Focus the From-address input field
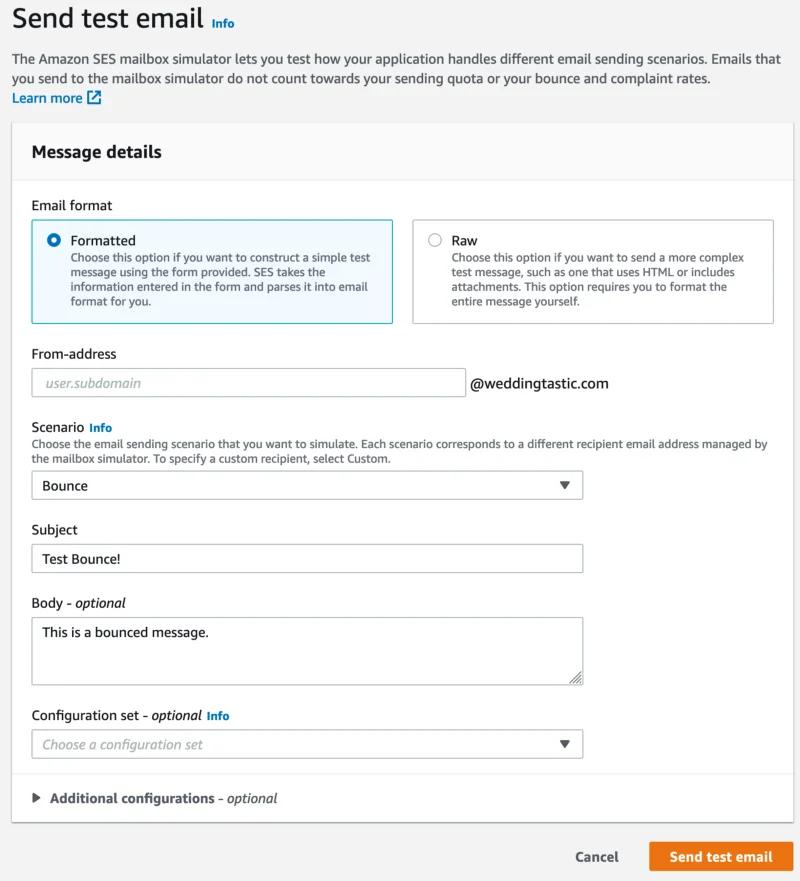This screenshot has height=881, width=800. coord(248,383)
